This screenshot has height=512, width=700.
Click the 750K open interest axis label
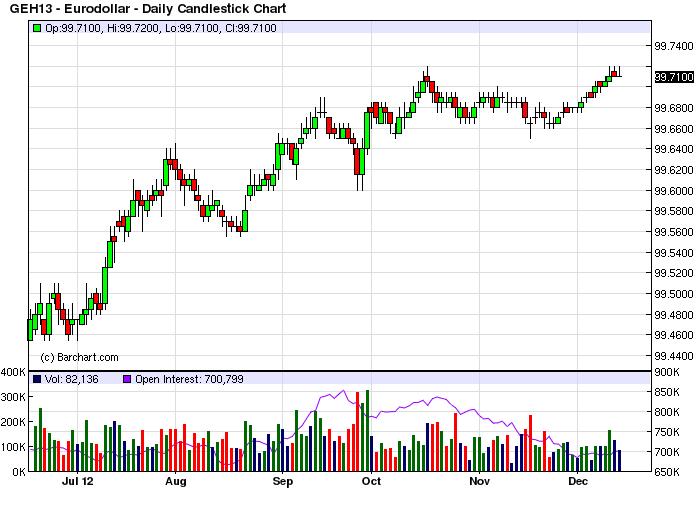tap(667, 432)
